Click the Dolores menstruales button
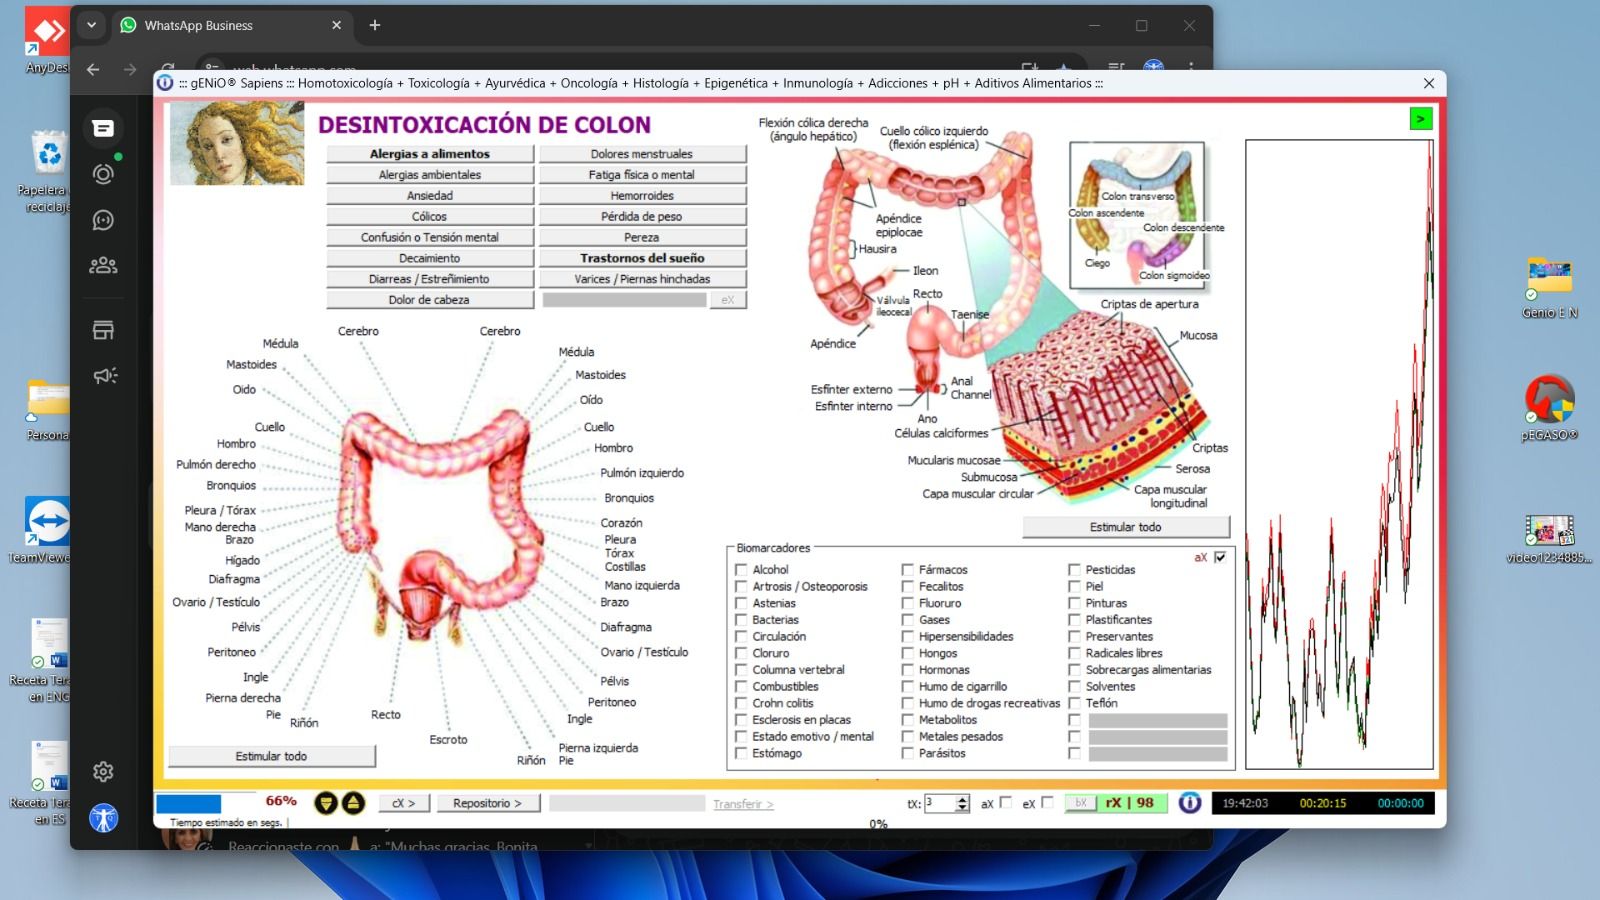The width and height of the screenshot is (1600, 900). (642, 154)
